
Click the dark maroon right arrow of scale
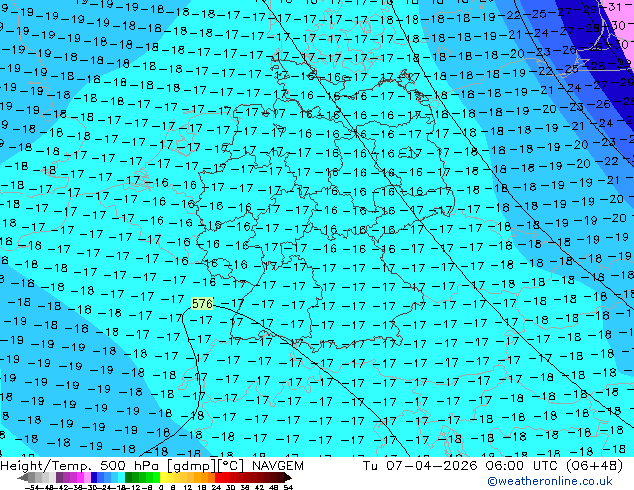[x=288, y=478]
